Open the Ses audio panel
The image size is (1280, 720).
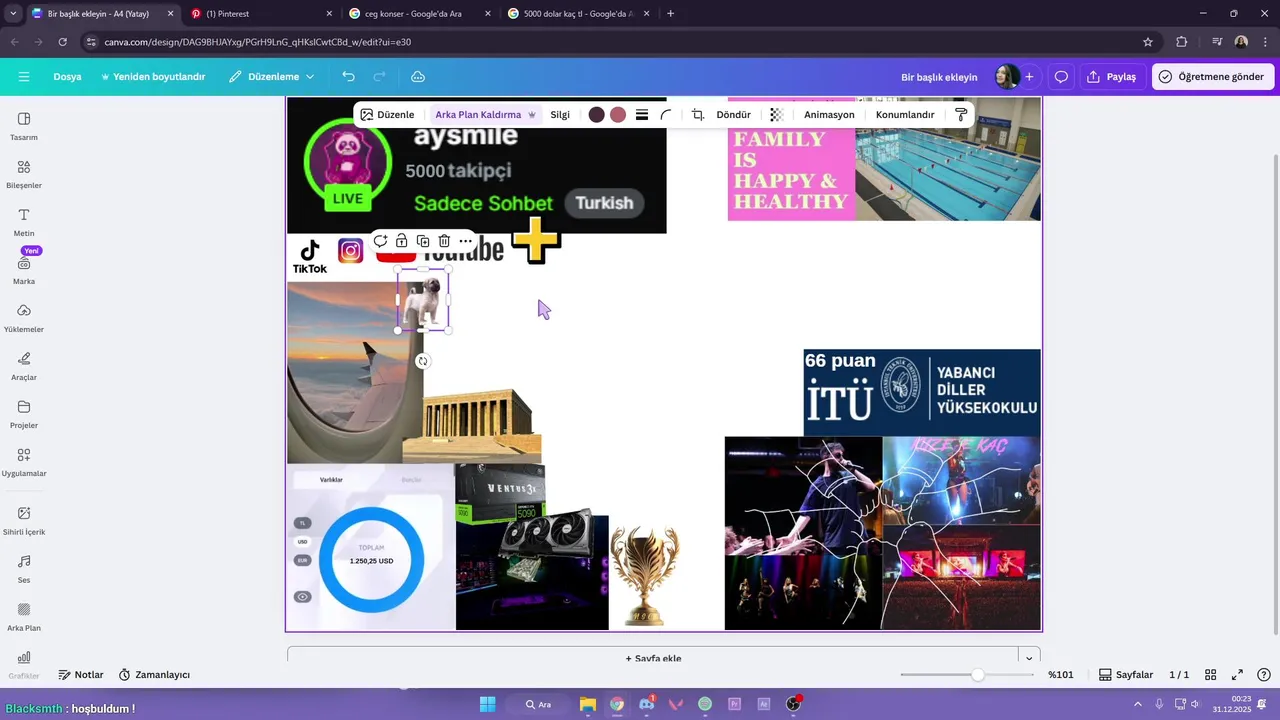point(24,568)
